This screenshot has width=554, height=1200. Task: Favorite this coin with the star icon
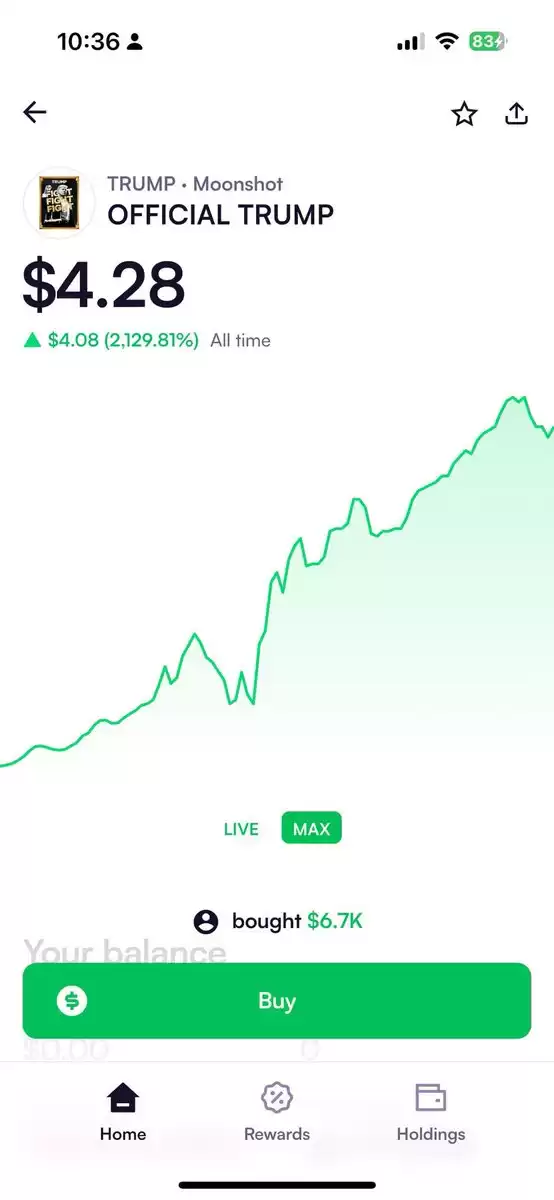[x=464, y=114]
